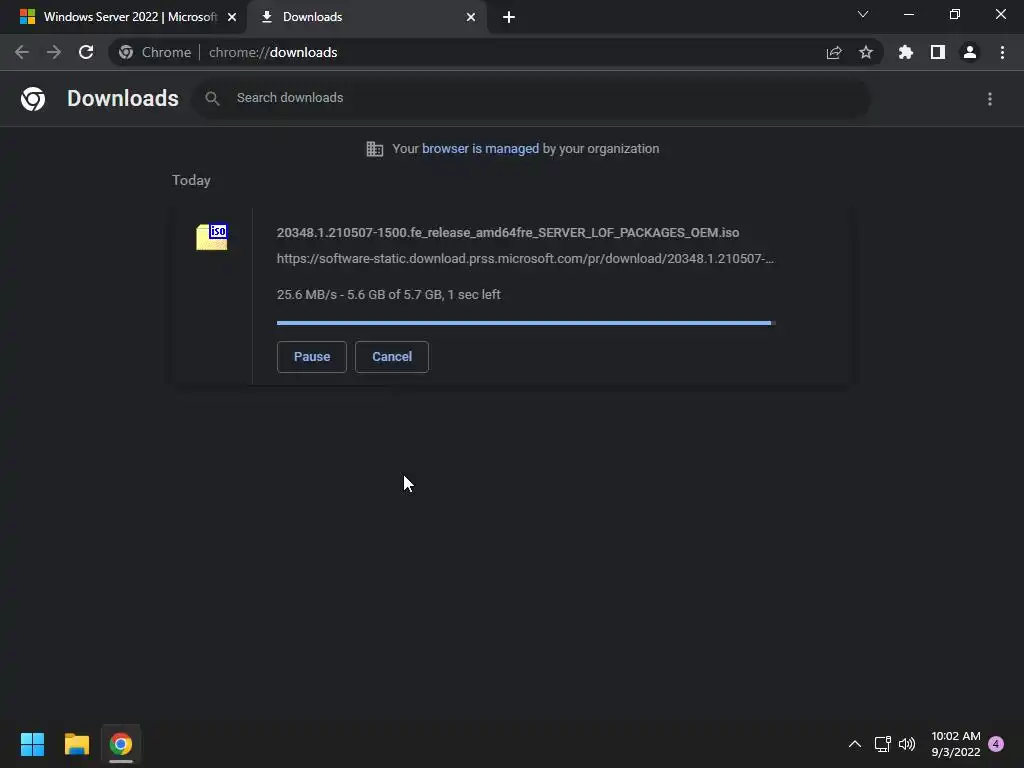Click the search magnifier icon
Image resolution: width=1024 pixels, height=768 pixels.
212,99
